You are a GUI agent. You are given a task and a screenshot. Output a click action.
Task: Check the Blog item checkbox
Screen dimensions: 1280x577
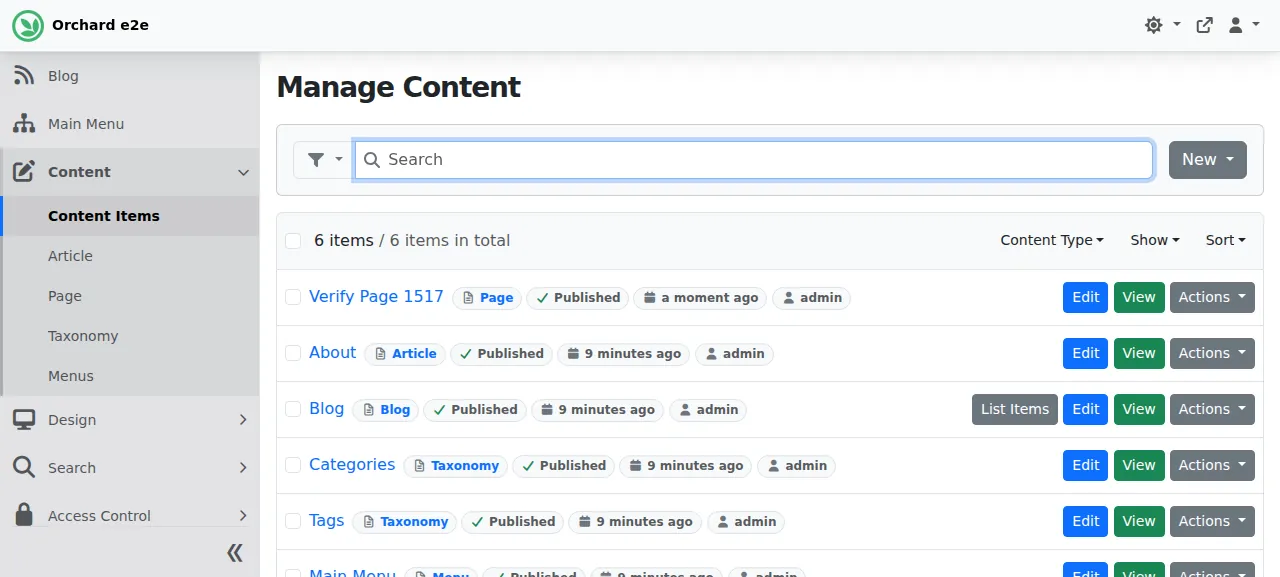pyautogui.click(x=293, y=409)
